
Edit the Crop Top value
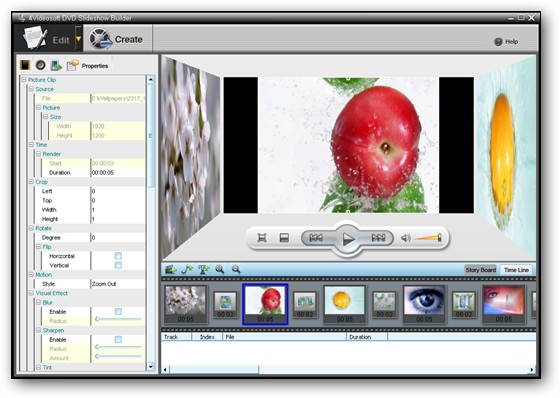pos(118,200)
